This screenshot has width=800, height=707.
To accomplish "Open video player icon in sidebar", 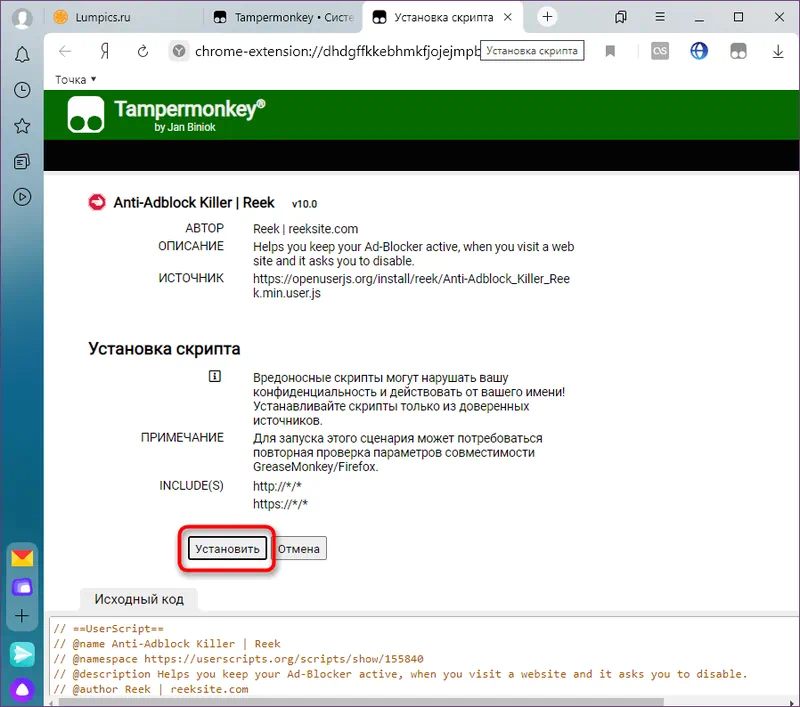I will click(22, 197).
